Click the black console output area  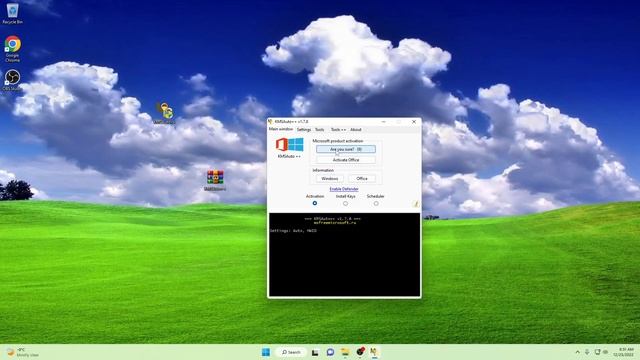click(344, 255)
